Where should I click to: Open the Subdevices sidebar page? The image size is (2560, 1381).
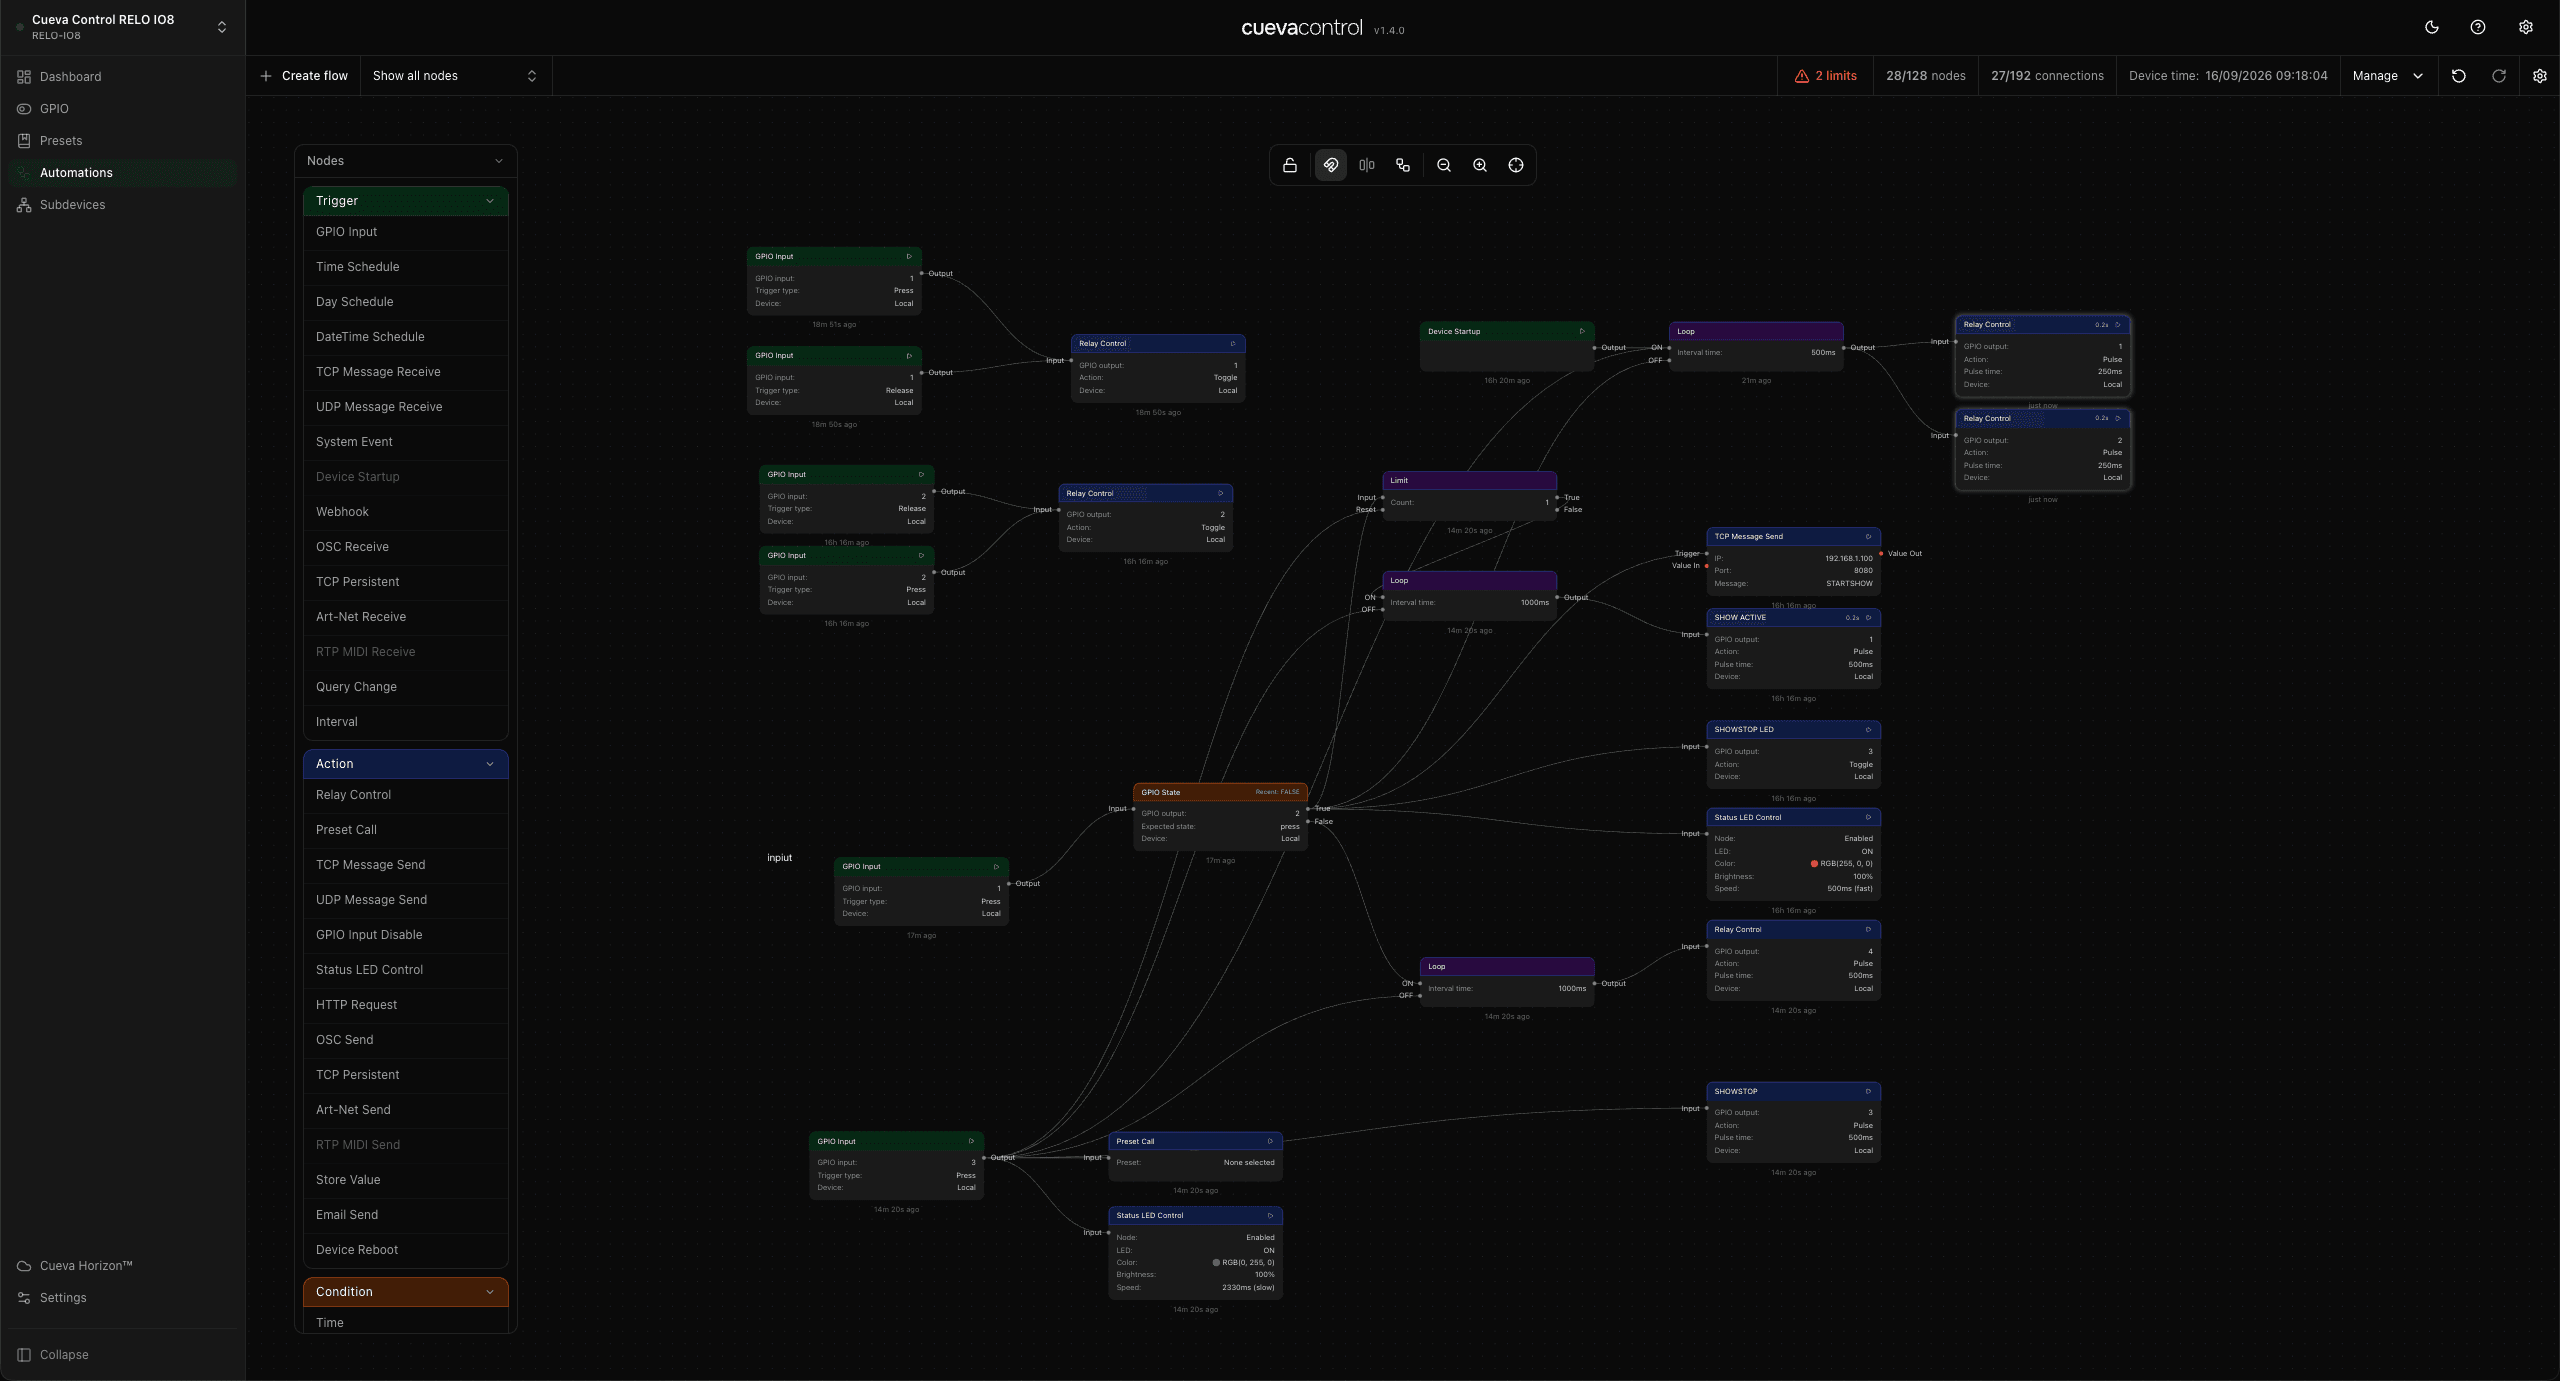tap(122, 205)
